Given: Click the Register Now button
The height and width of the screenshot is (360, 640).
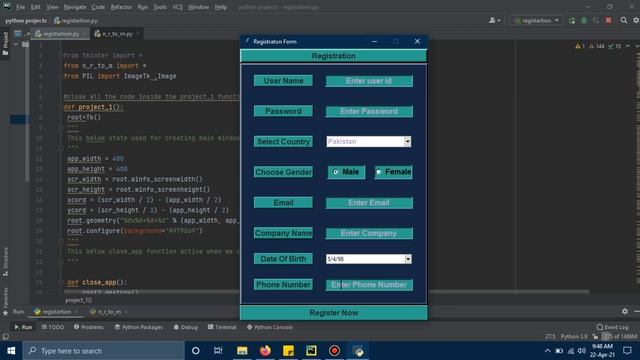Looking at the screenshot, I should click(333, 313).
